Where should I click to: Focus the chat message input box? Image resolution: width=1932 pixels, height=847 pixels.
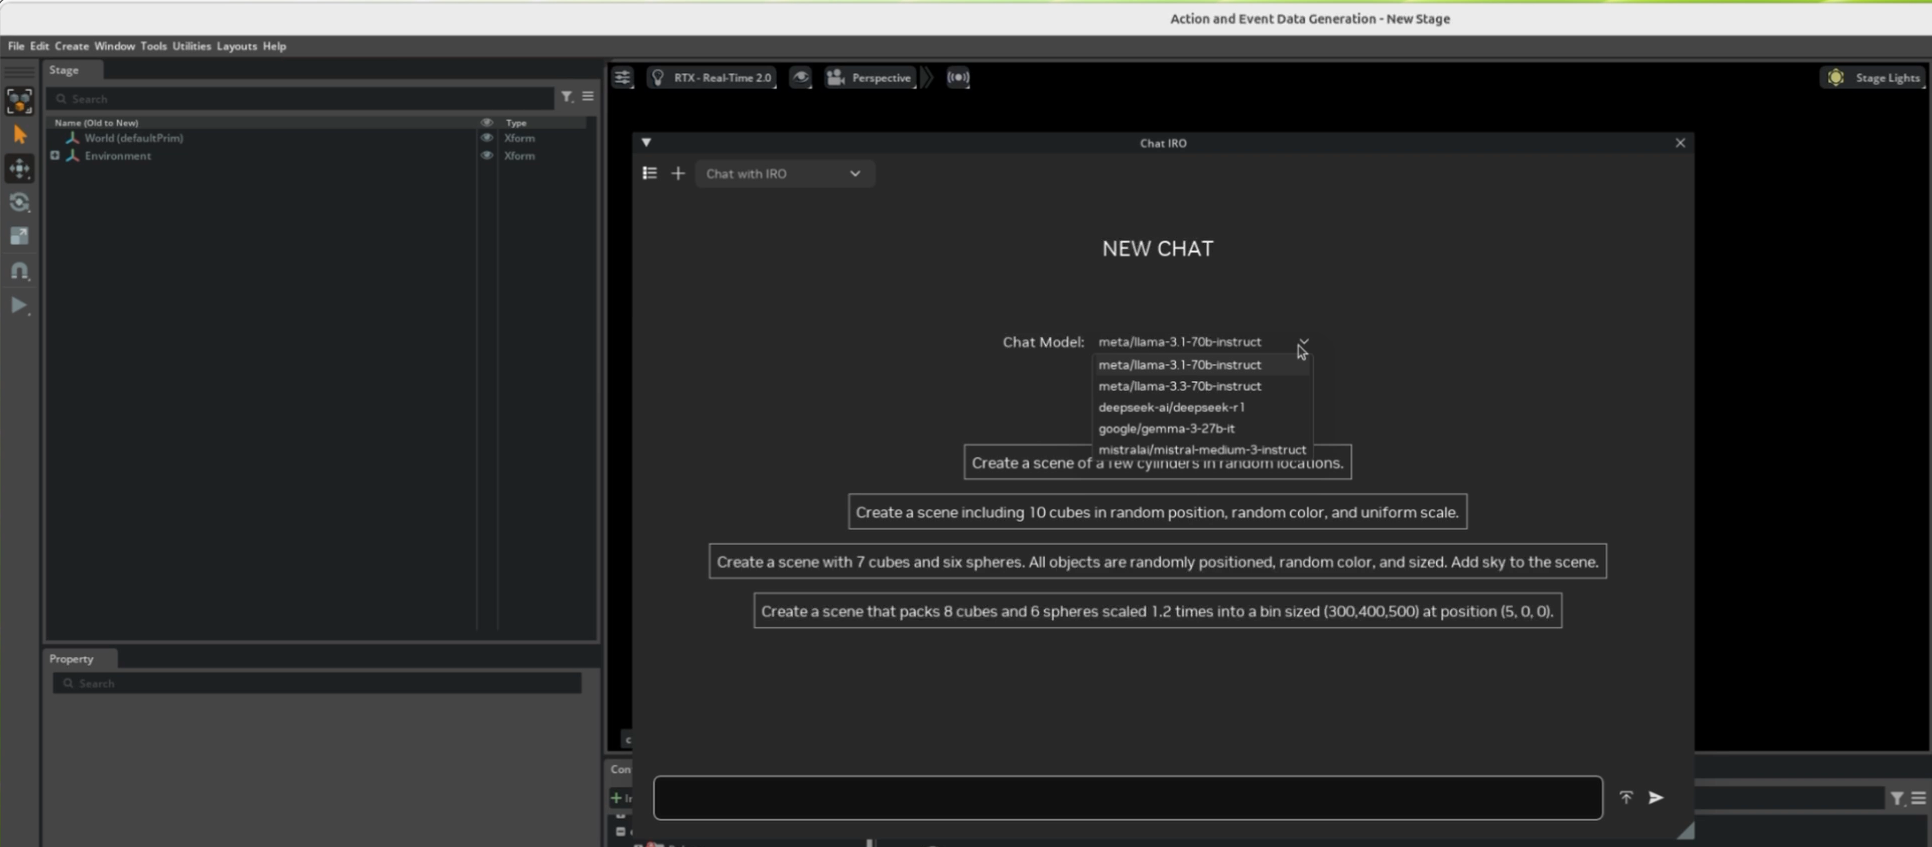click(1127, 798)
